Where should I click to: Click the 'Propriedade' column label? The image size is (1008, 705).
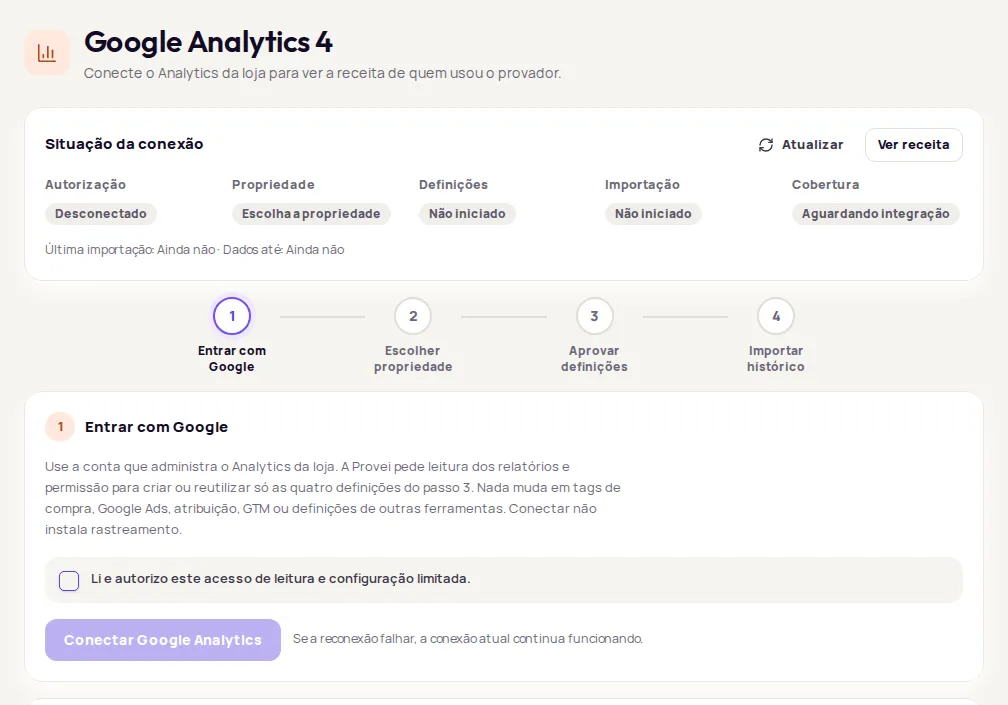(x=273, y=184)
